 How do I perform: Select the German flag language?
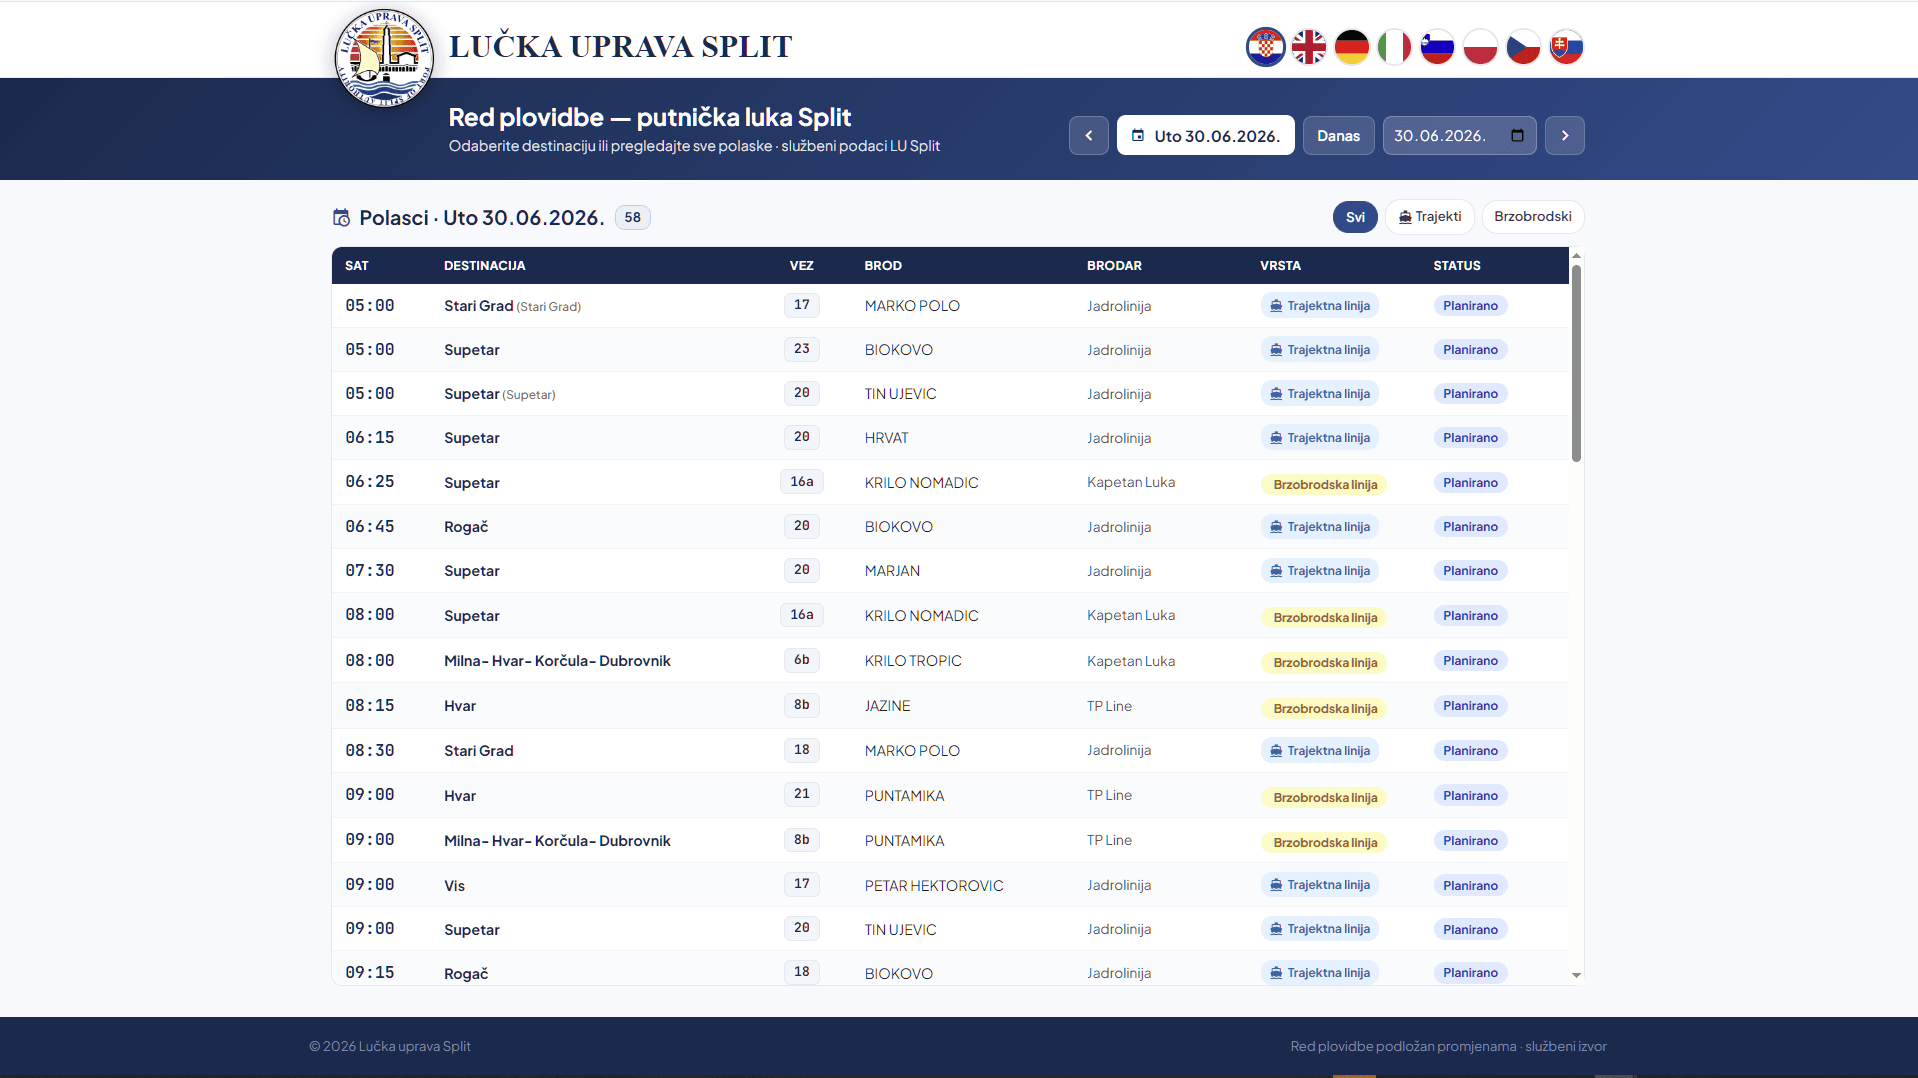click(x=1351, y=47)
